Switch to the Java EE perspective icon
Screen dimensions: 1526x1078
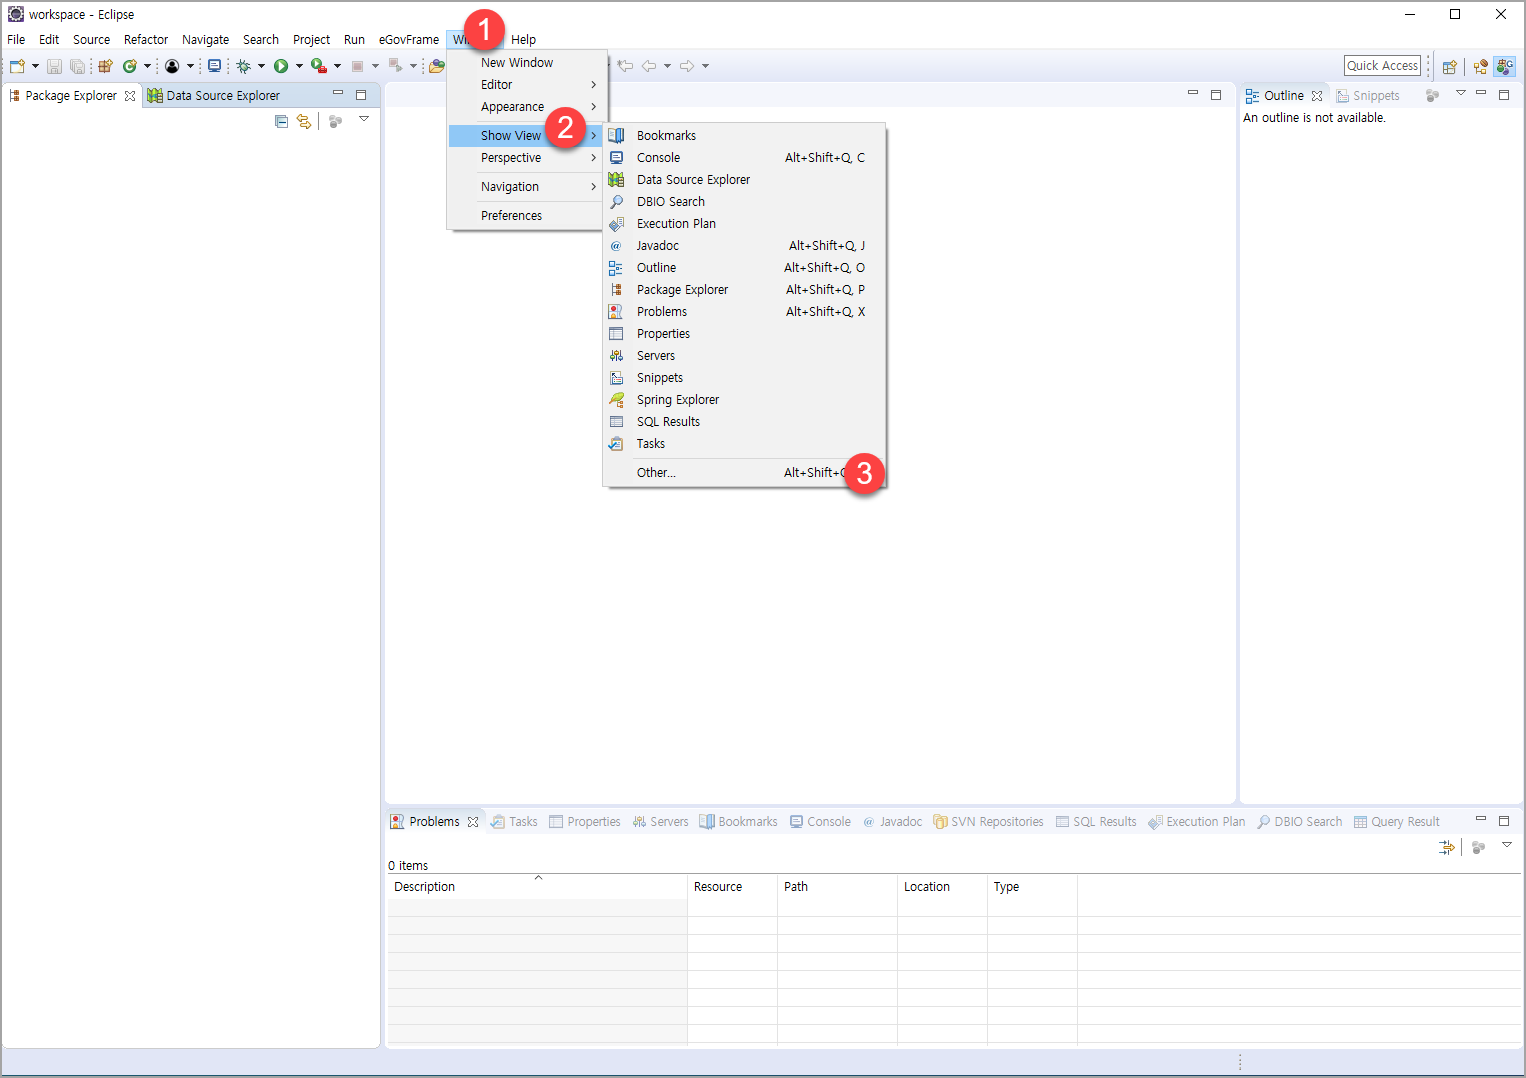1480,67
